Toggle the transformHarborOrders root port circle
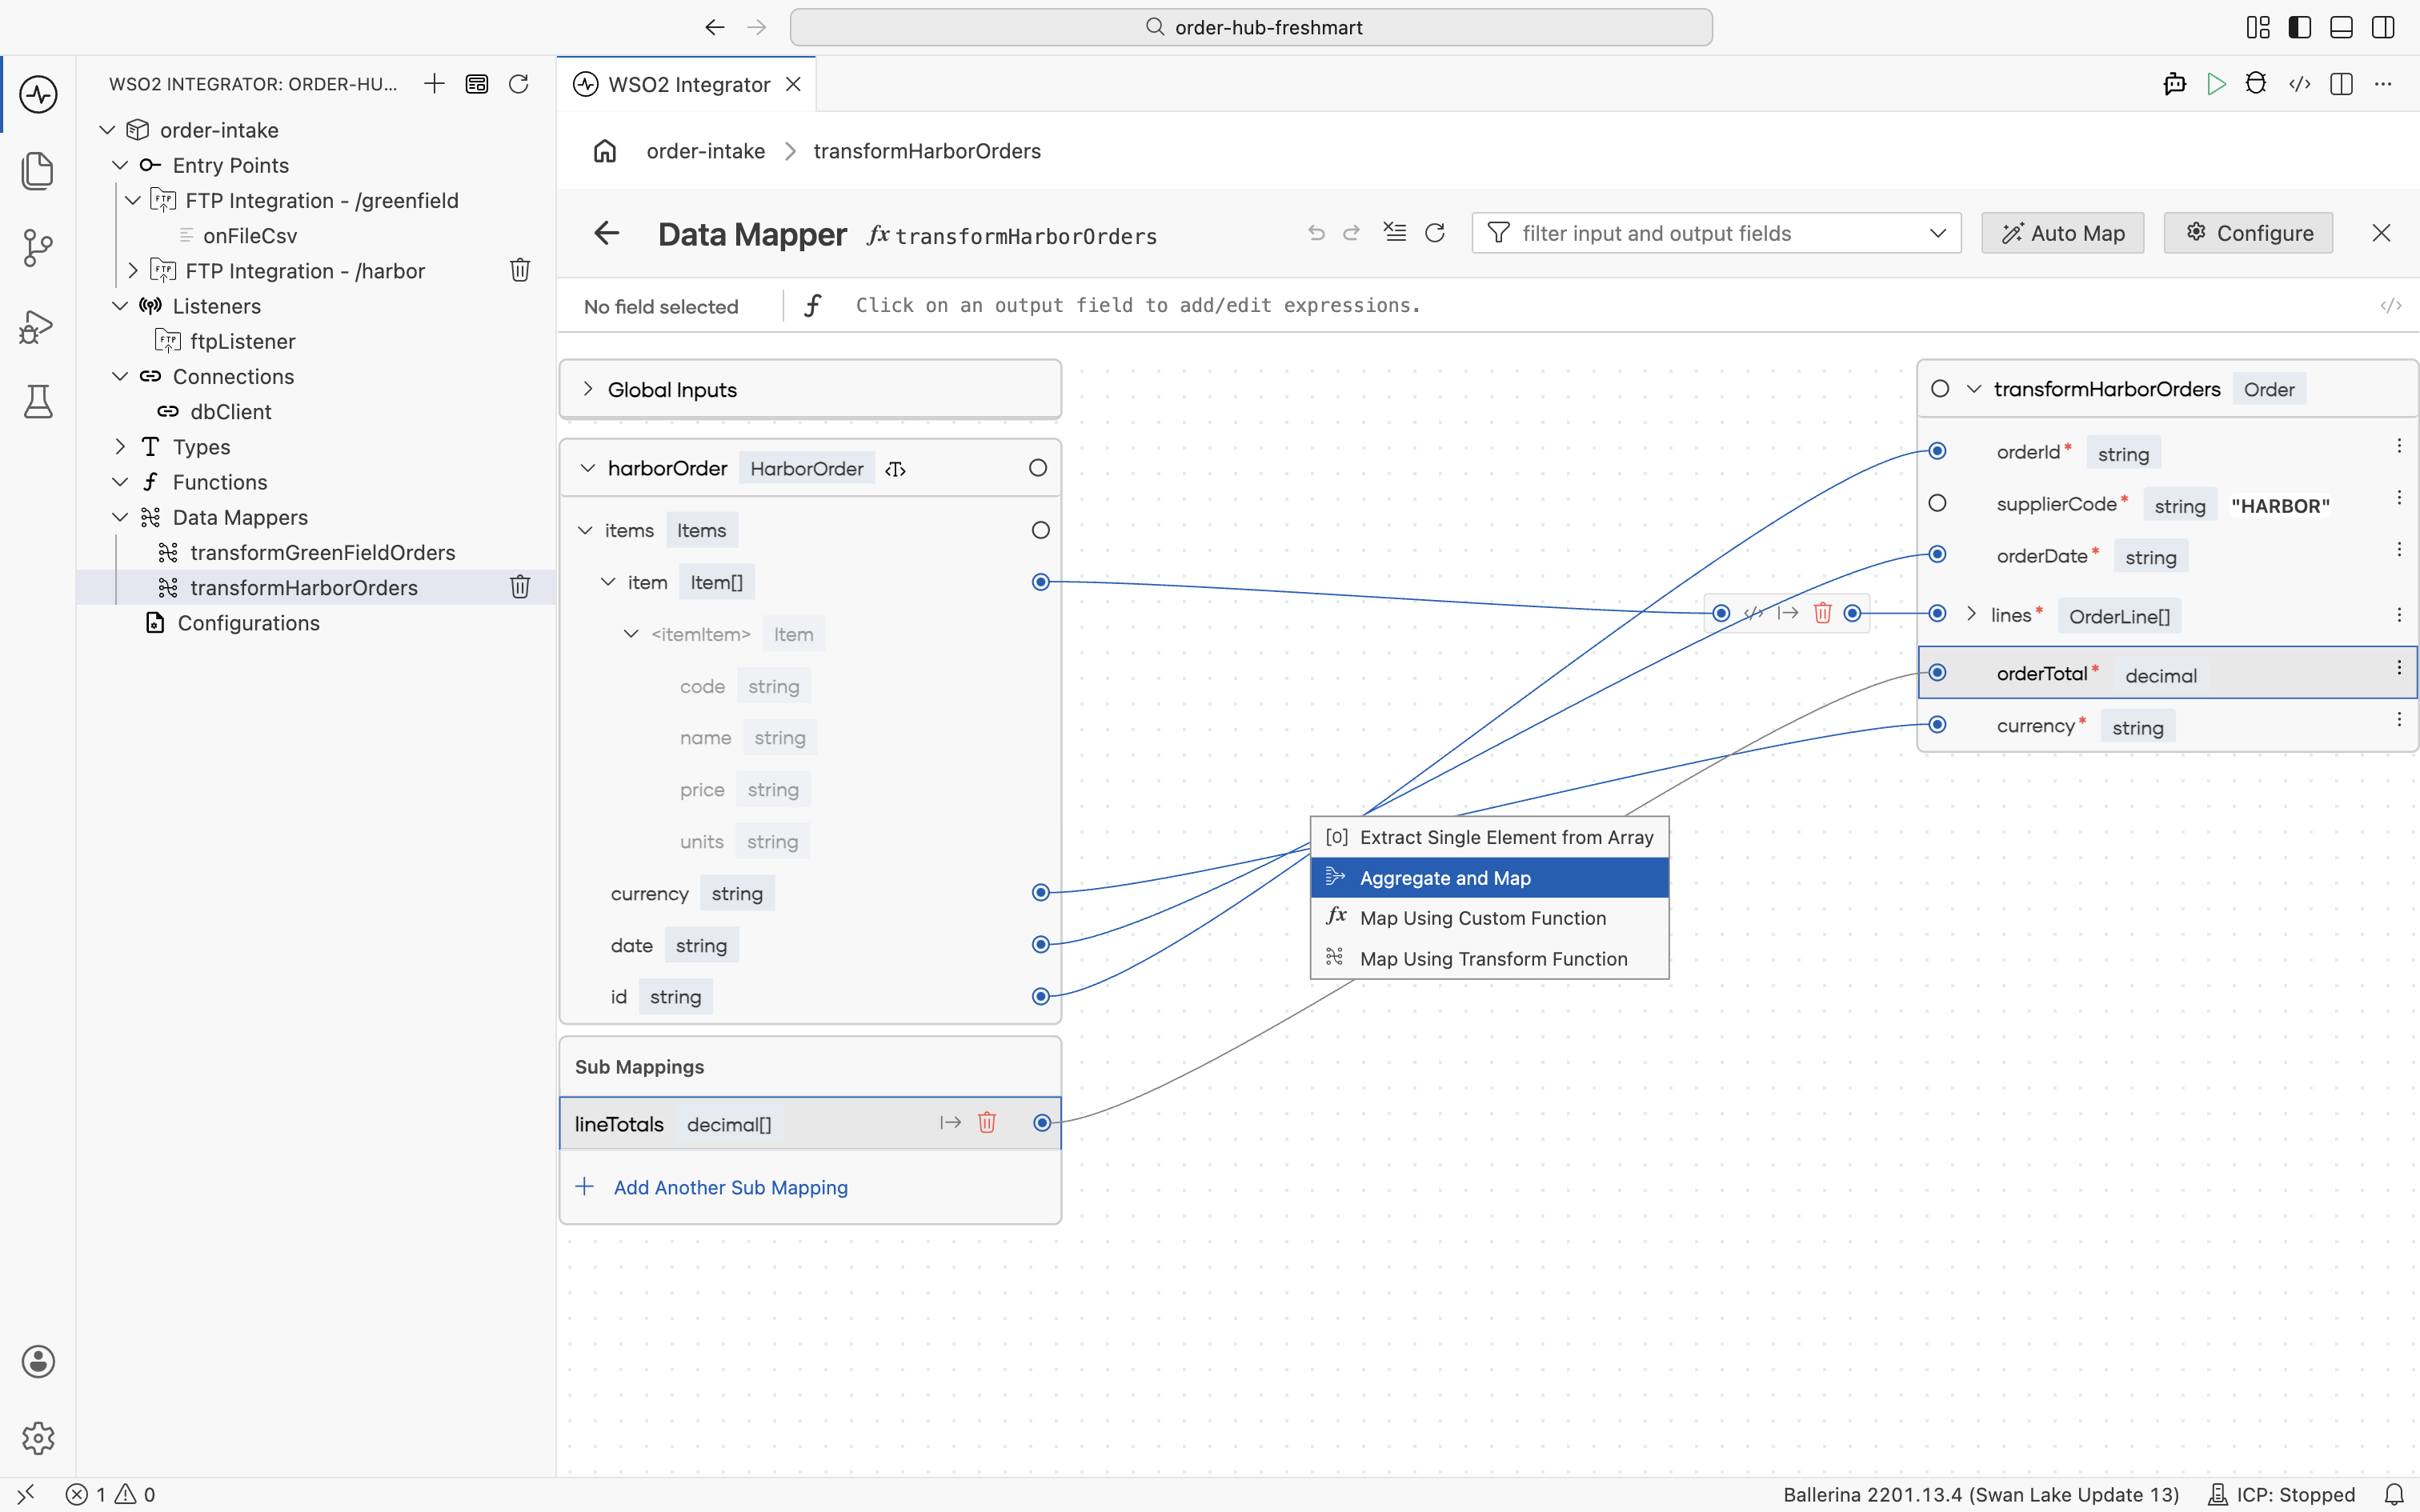This screenshot has width=2420, height=1512. (x=1940, y=389)
